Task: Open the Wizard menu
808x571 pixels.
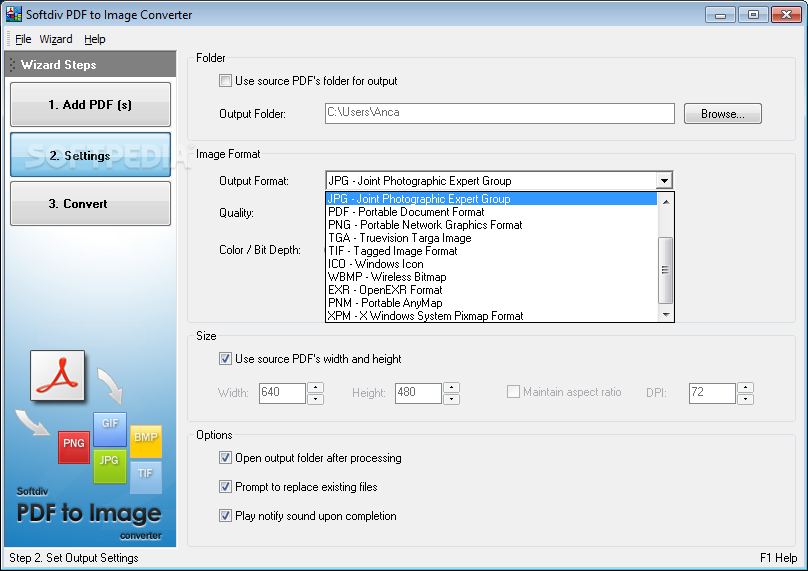Action: tap(56, 39)
